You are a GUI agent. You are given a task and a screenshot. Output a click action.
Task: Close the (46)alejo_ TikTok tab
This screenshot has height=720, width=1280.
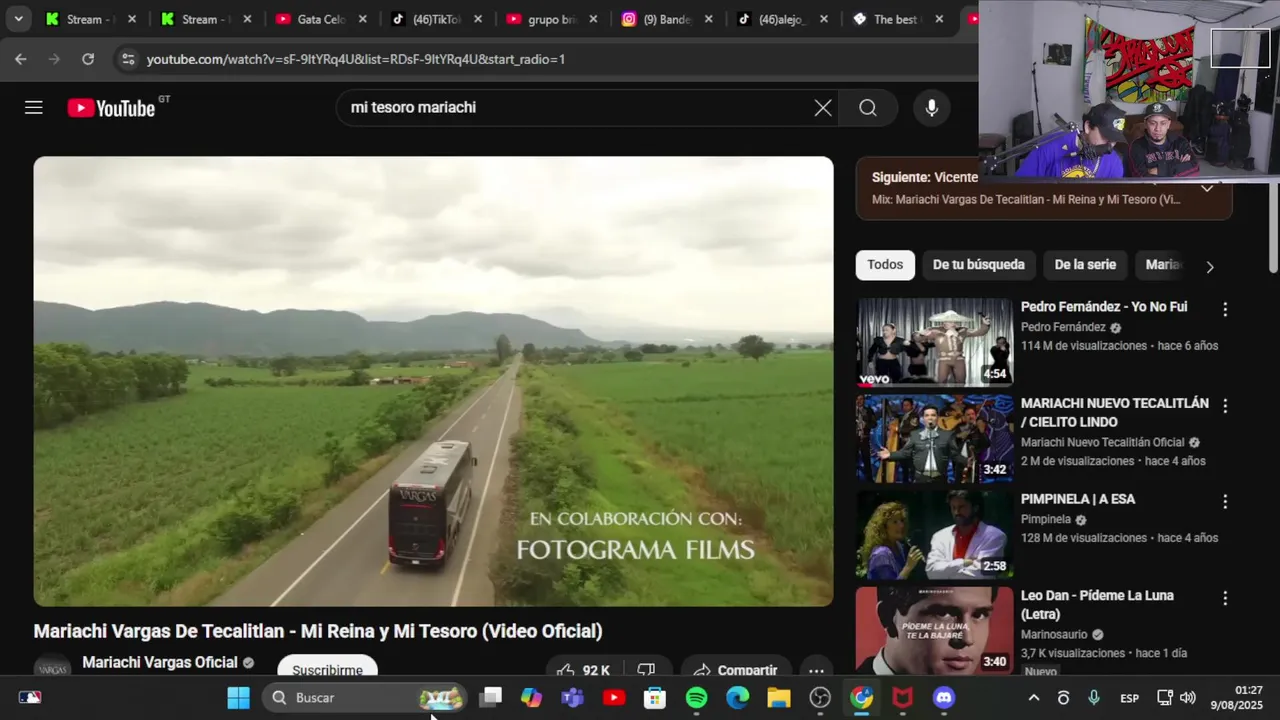pos(824,19)
